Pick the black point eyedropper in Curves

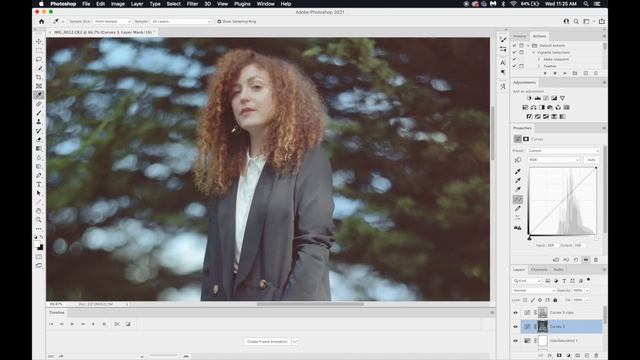tap(518, 171)
